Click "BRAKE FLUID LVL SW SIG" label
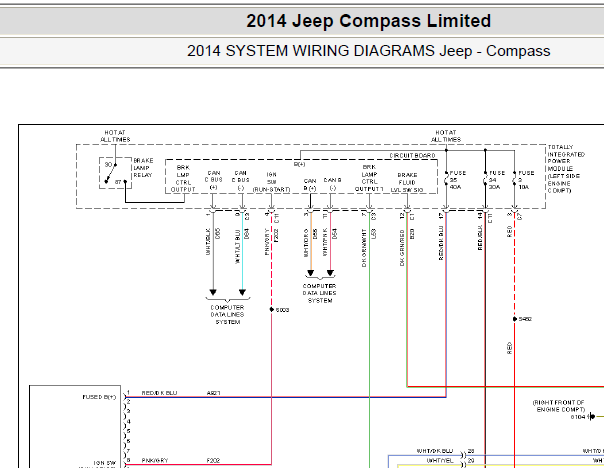 tap(407, 183)
